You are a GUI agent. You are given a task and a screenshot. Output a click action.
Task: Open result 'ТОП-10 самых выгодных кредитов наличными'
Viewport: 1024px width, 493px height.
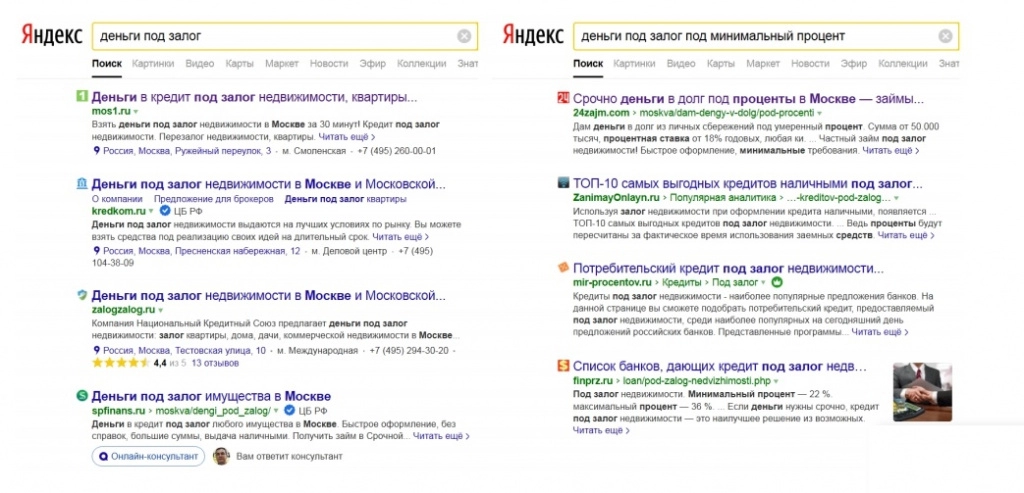coord(748,183)
